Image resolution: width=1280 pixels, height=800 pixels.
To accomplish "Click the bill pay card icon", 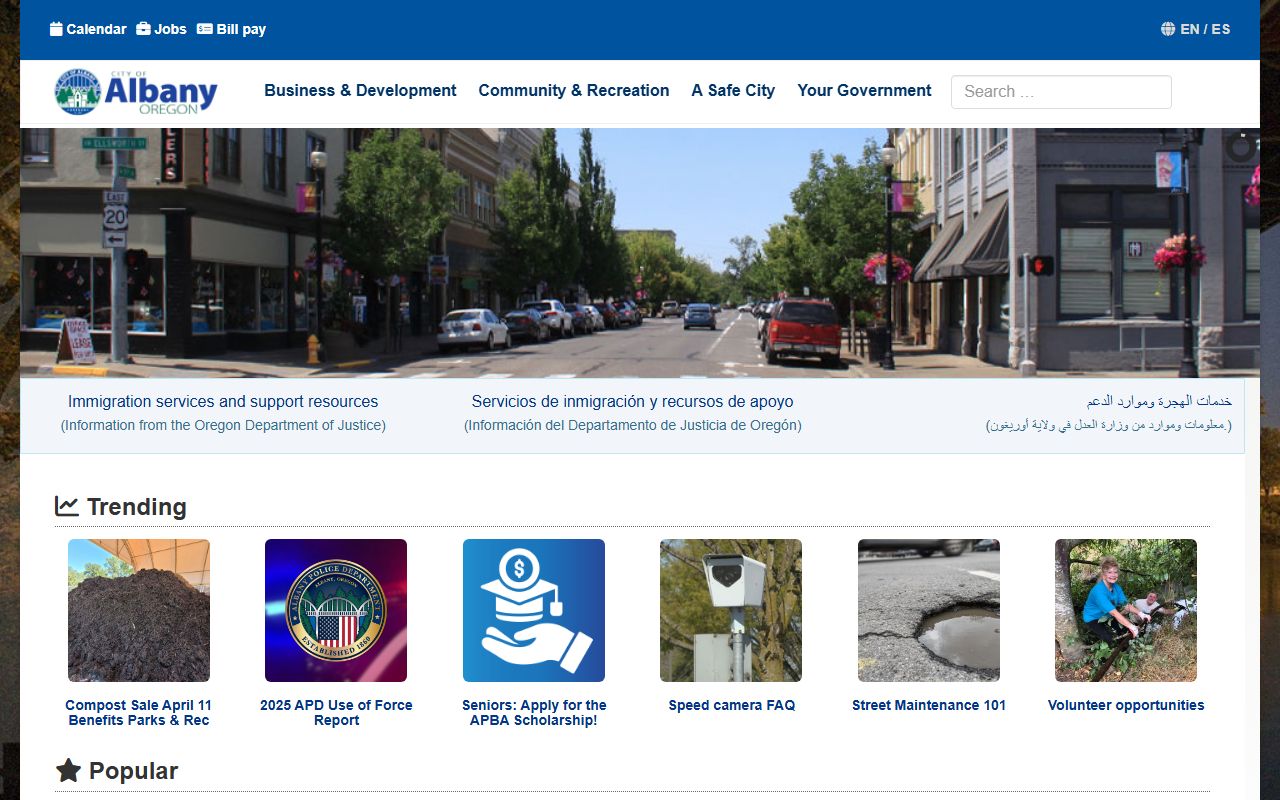I will [x=205, y=29].
